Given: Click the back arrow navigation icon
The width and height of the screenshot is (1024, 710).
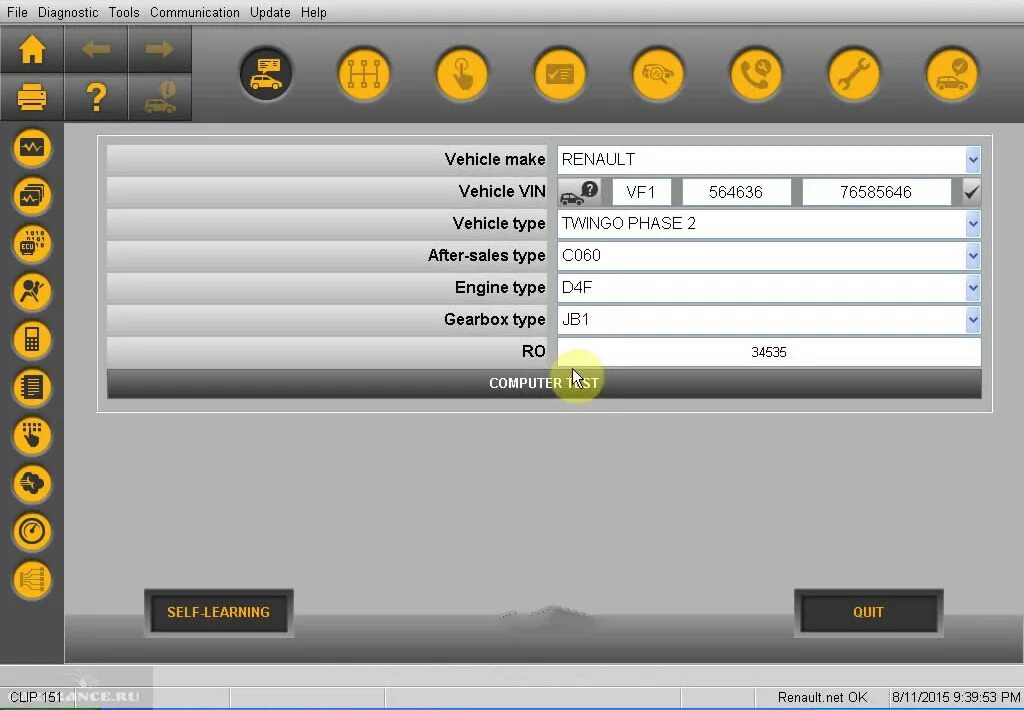Looking at the screenshot, I should (96, 50).
